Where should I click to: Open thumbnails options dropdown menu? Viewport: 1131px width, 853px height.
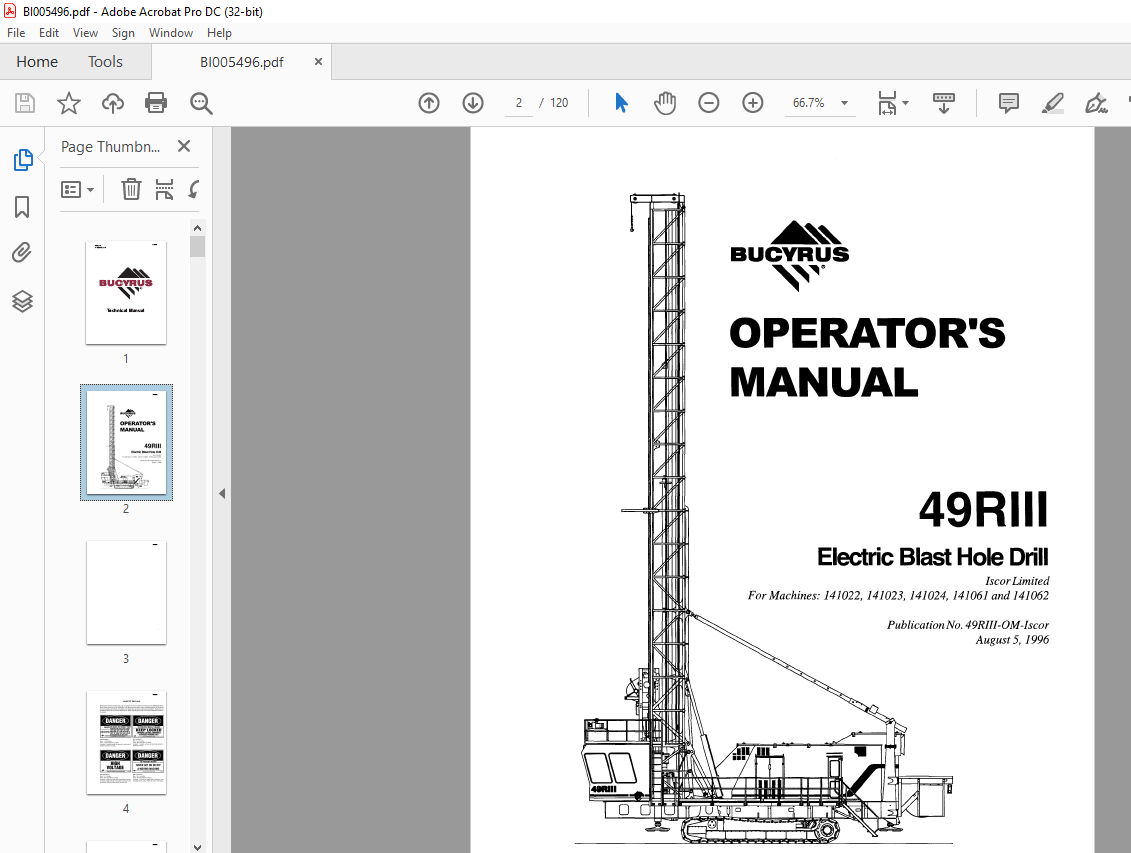78,190
